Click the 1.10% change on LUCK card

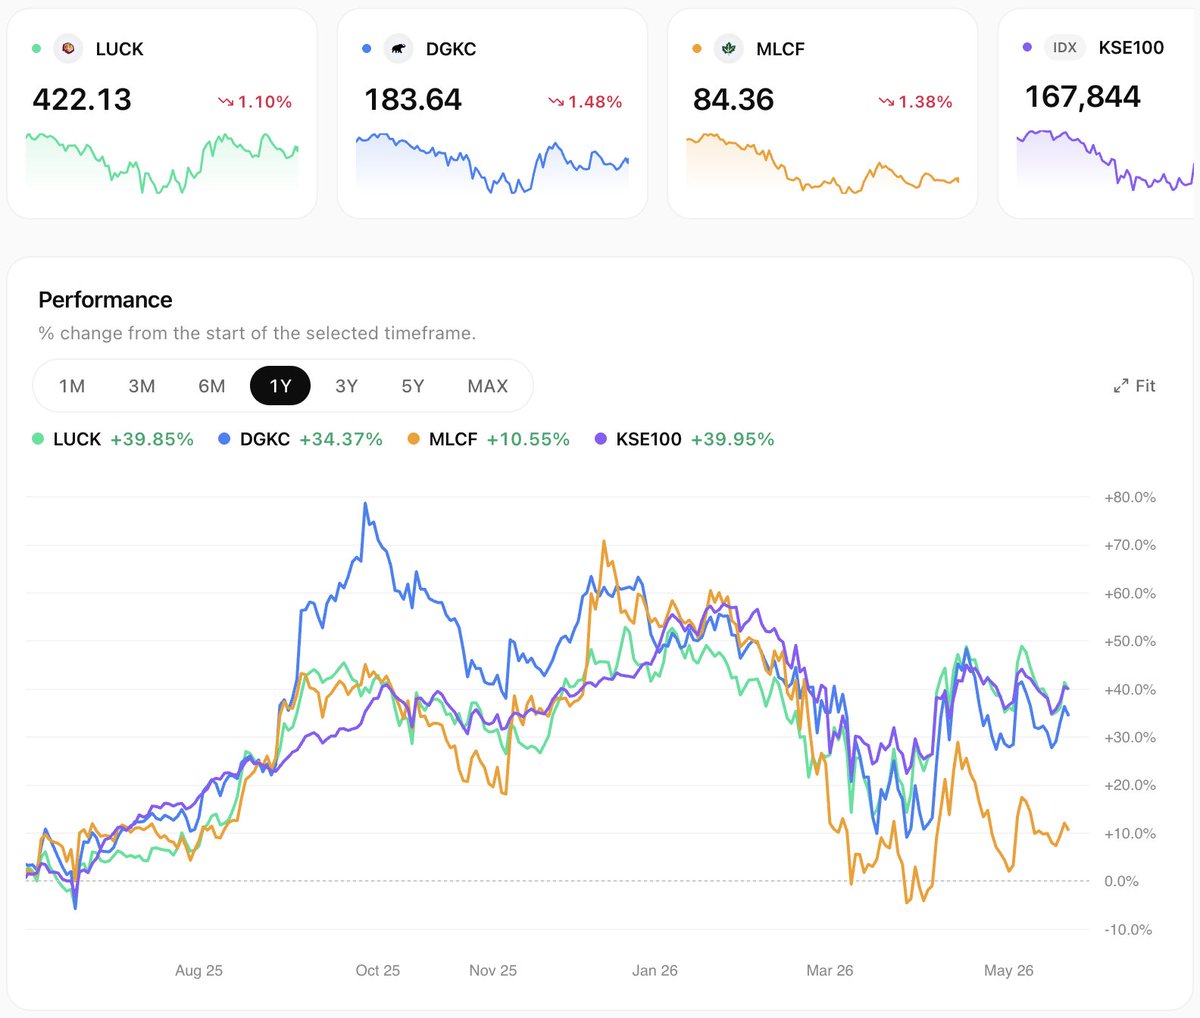coord(265,102)
